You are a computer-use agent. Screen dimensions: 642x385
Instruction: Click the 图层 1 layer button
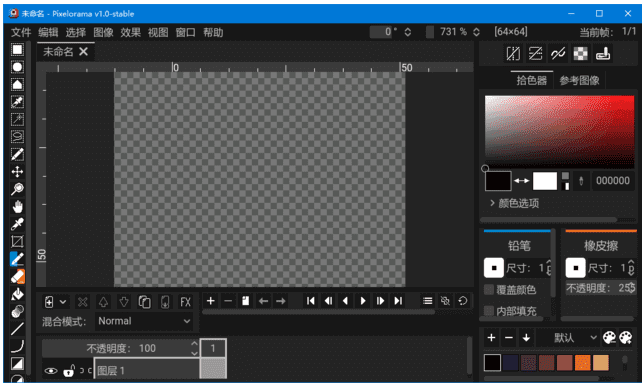click(x=147, y=371)
